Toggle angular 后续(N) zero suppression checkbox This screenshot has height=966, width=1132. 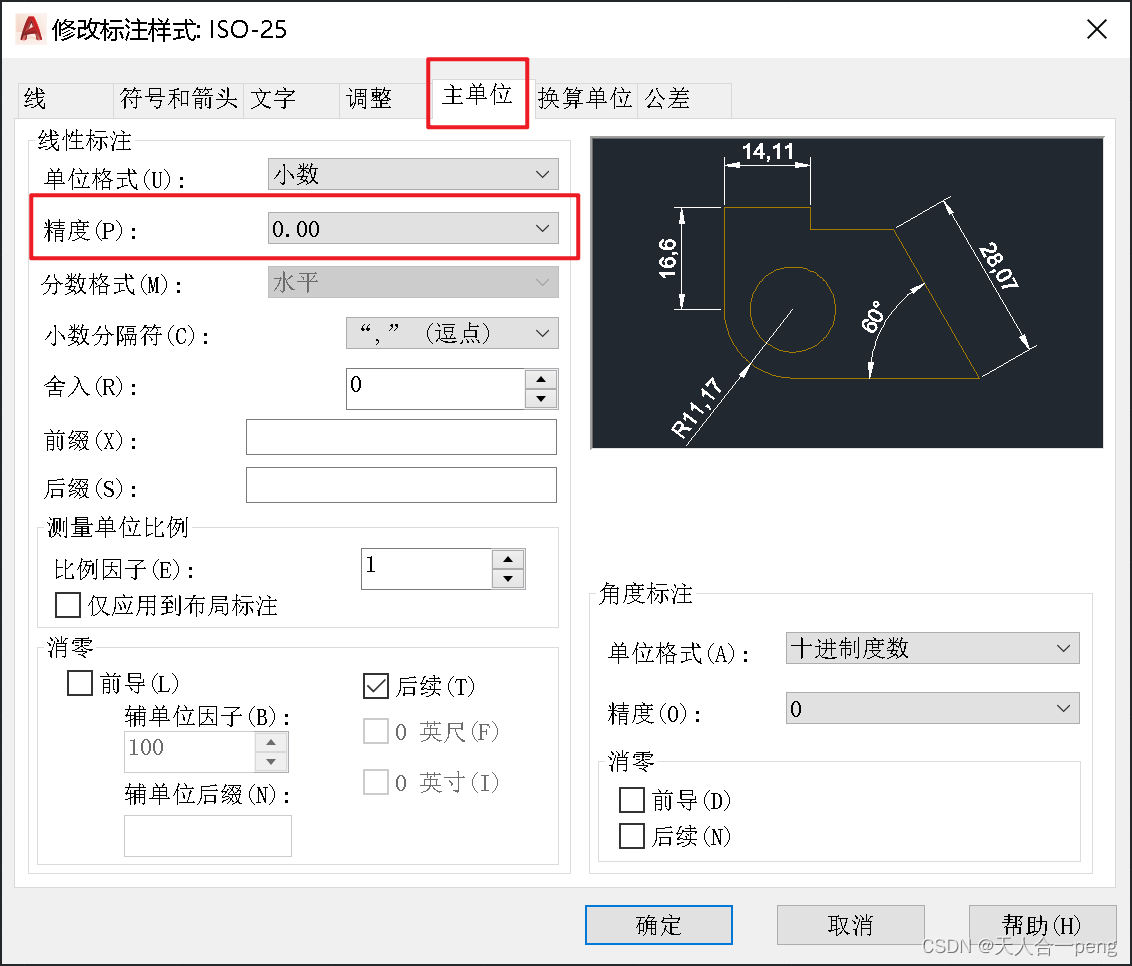[x=632, y=836]
